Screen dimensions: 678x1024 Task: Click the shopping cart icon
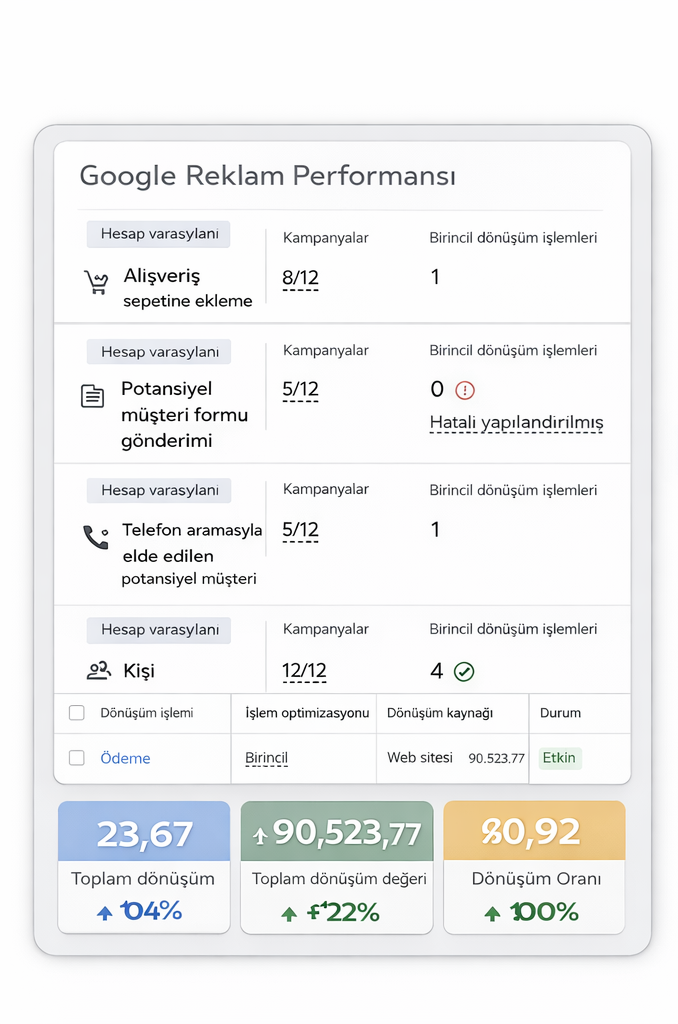pyautogui.click(x=95, y=282)
